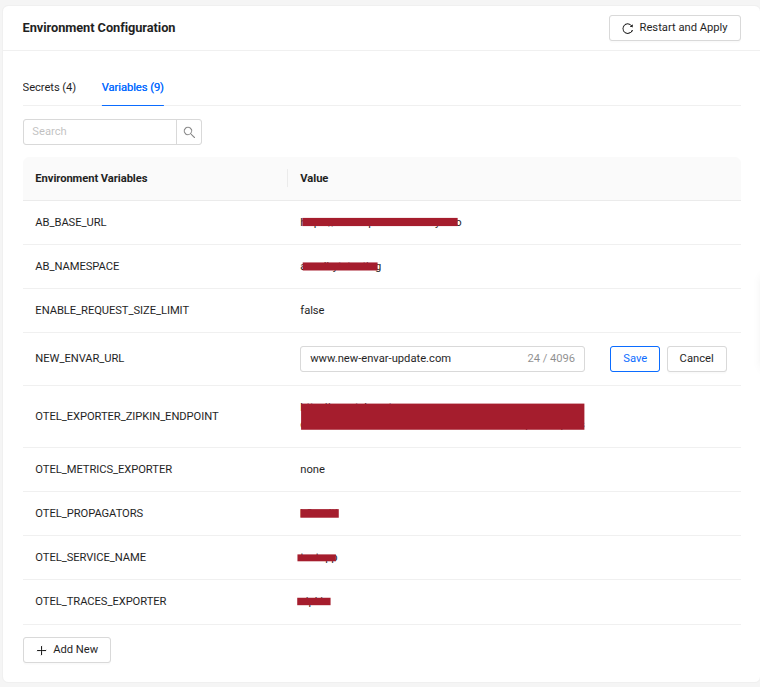Click the none value of OTEL_METRICS_EXPORTER
The width and height of the screenshot is (760, 687).
pos(312,469)
